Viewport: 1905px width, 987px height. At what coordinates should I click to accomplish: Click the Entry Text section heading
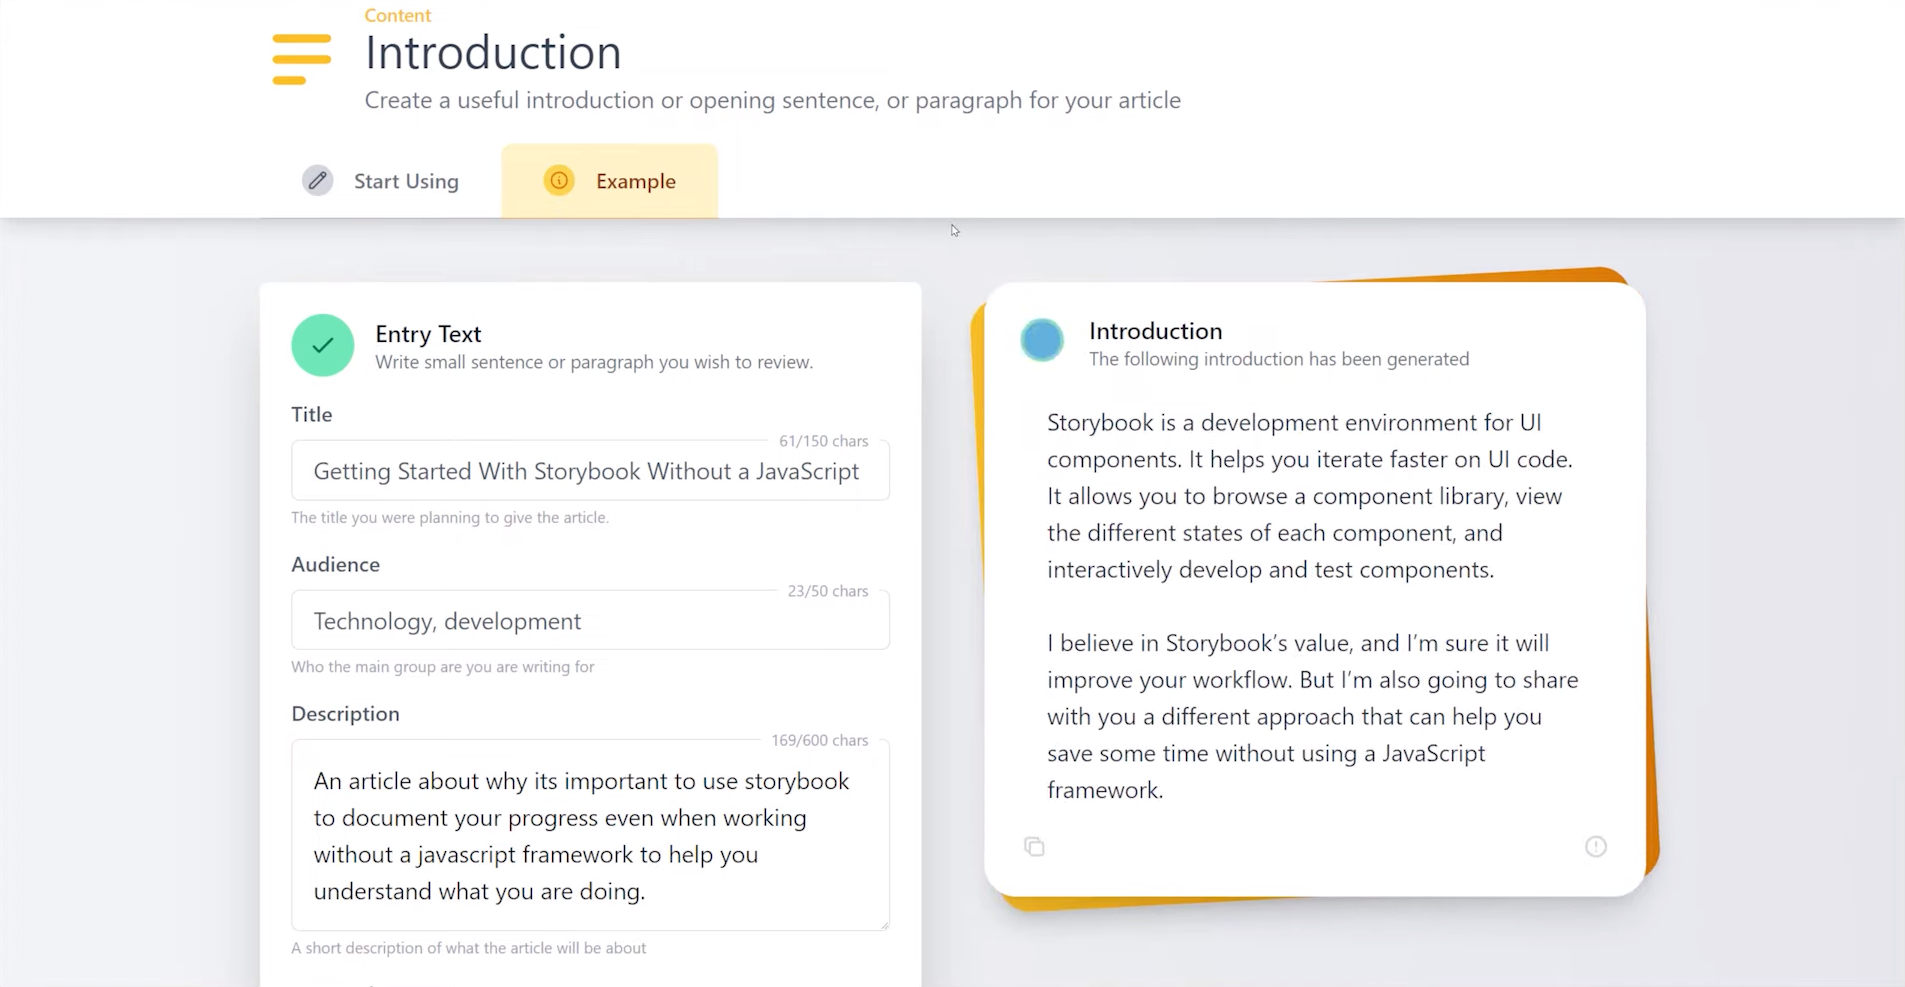click(428, 334)
